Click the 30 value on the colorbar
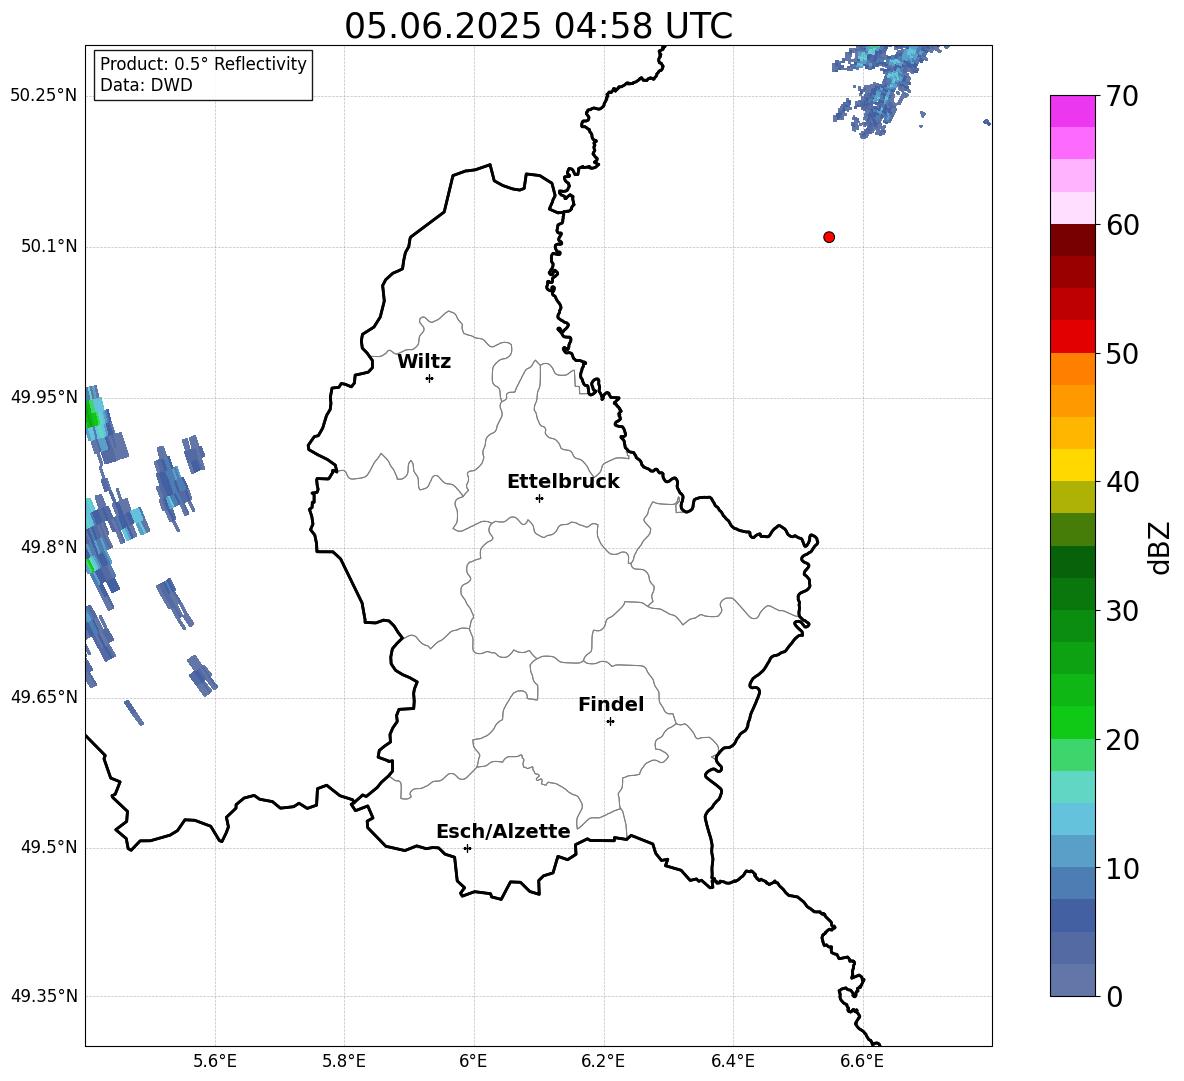This screenshot has width=1184, height=1081. 1122,611
